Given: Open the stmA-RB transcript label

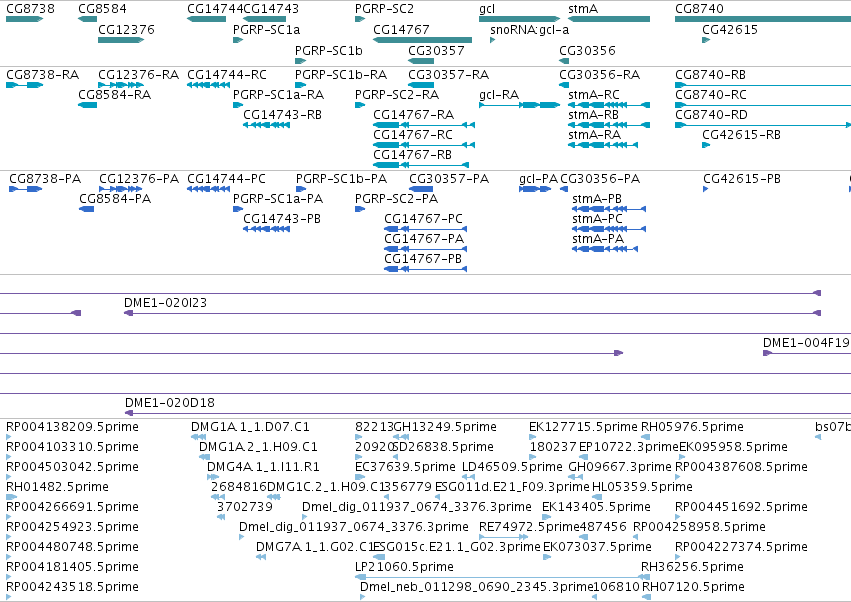Looking at the screenshot, I should (x=593, y=115).
